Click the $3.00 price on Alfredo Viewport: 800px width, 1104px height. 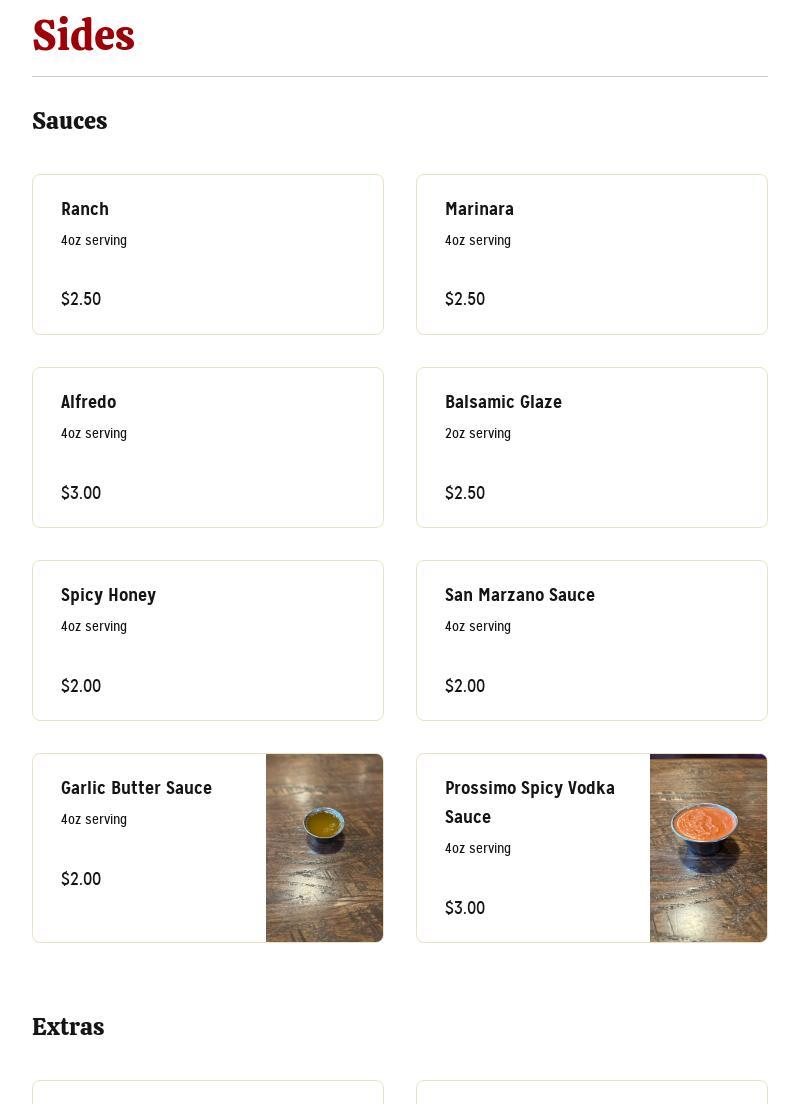(81, 493)
